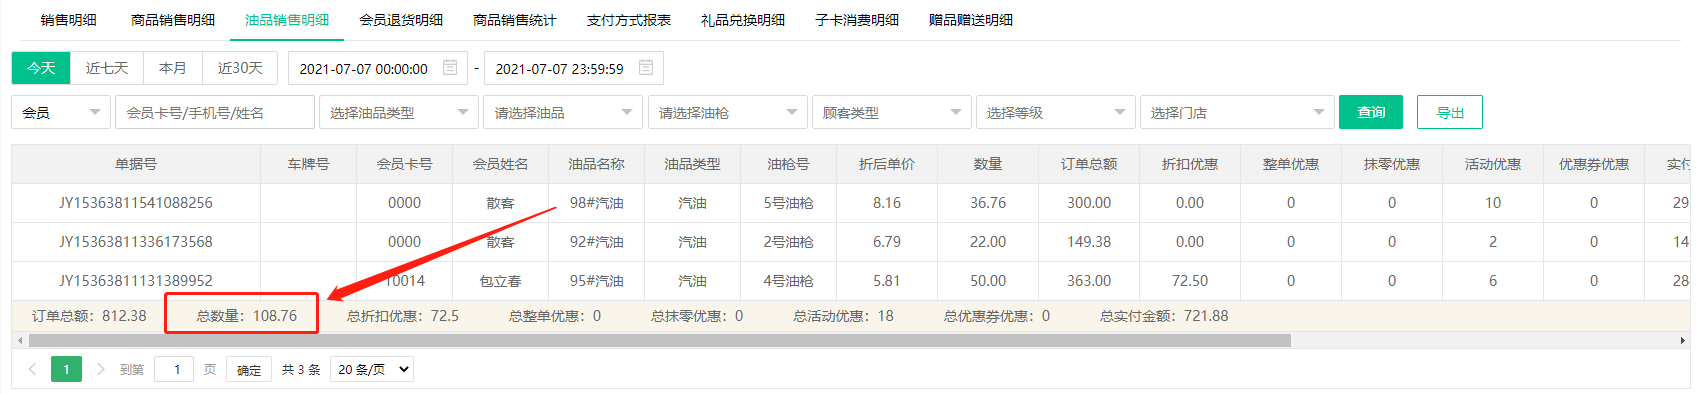Screen dimensions: 1701x394
Task: Click the 确定 page jump button
Action: [249, 369]
